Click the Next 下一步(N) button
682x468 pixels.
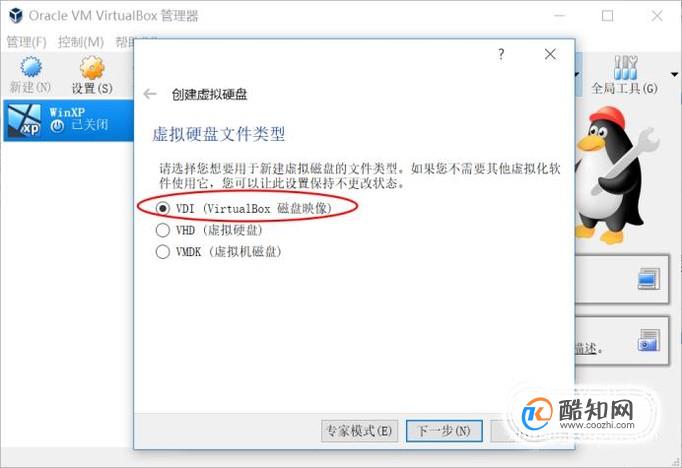[x=444, y=431]
